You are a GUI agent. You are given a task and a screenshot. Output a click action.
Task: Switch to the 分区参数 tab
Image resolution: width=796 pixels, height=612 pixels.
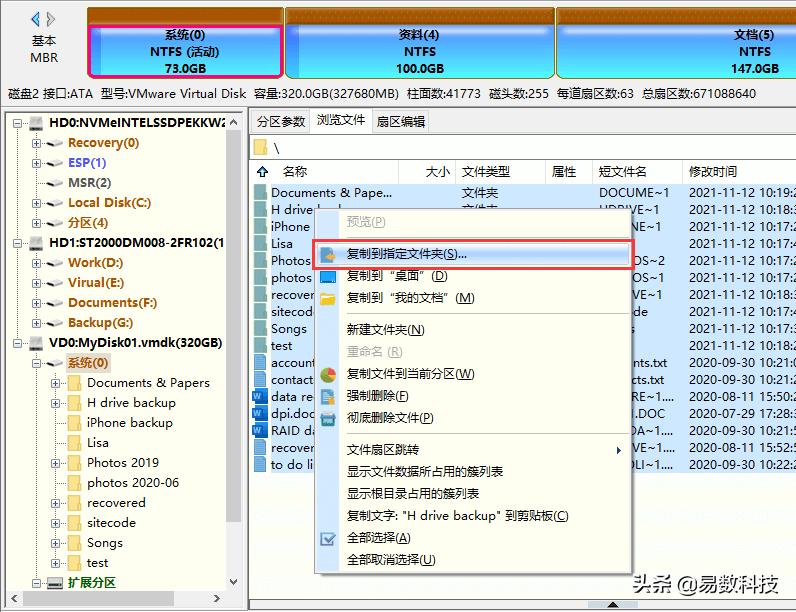281,122
